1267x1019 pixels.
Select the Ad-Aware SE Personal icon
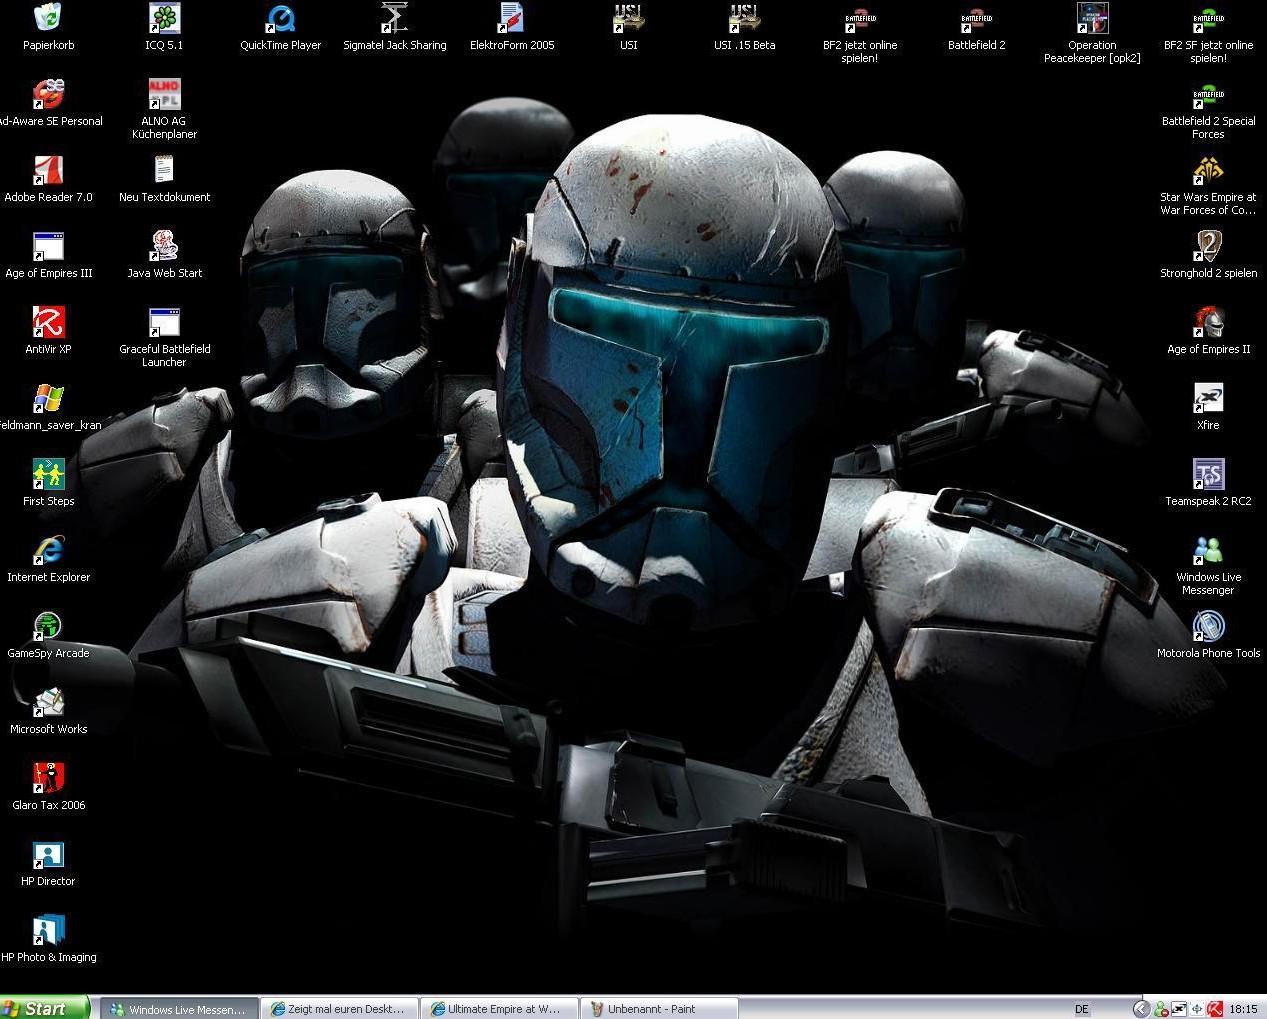(48, 94)
